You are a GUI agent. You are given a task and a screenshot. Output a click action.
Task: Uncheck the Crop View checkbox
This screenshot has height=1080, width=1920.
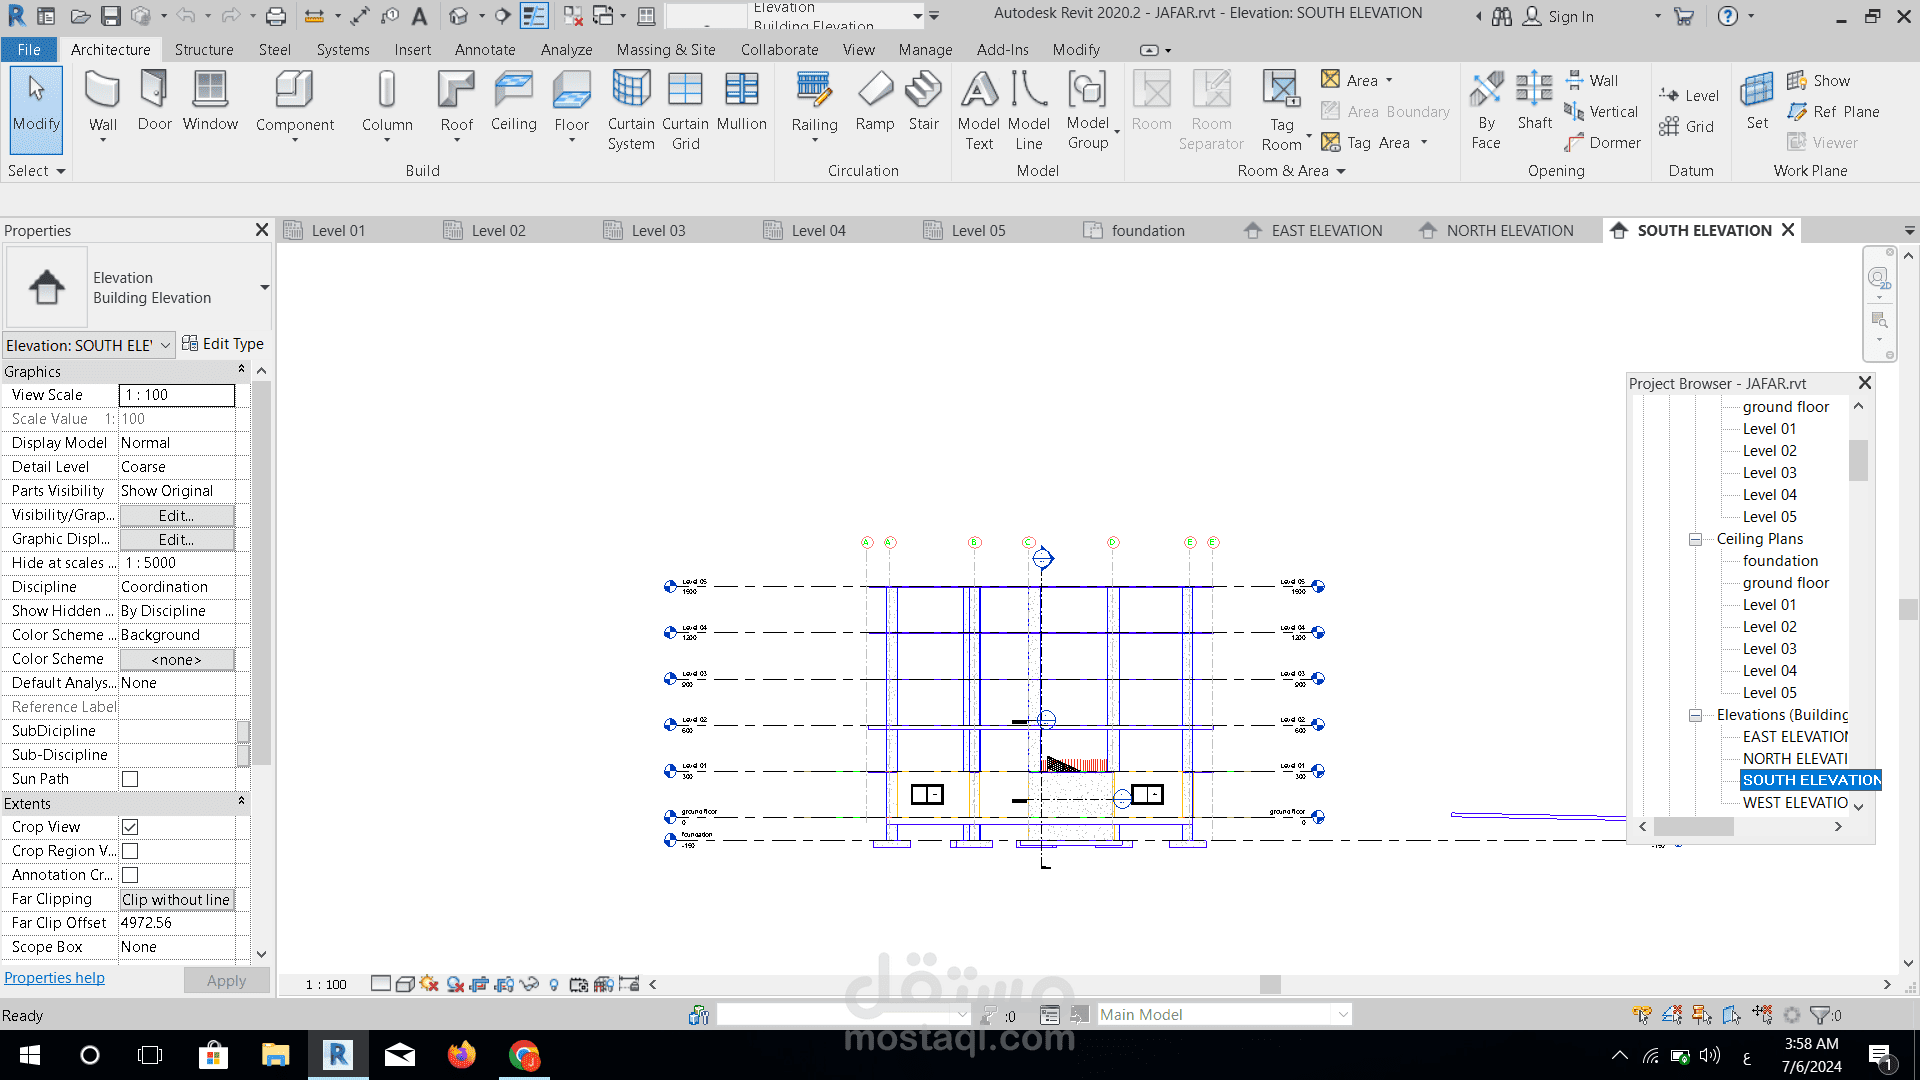(130, 827)
